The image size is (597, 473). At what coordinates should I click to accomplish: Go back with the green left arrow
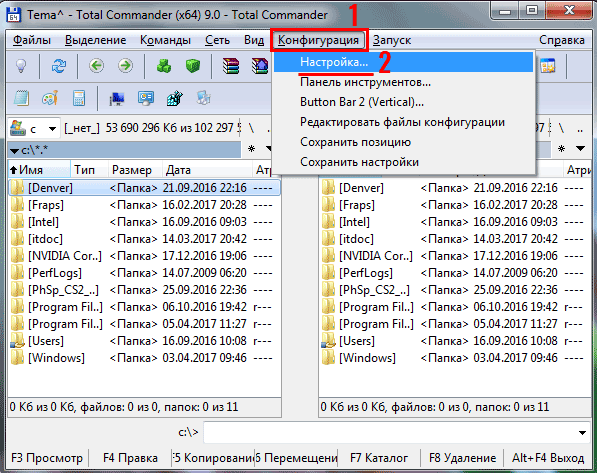pos(96,66)
